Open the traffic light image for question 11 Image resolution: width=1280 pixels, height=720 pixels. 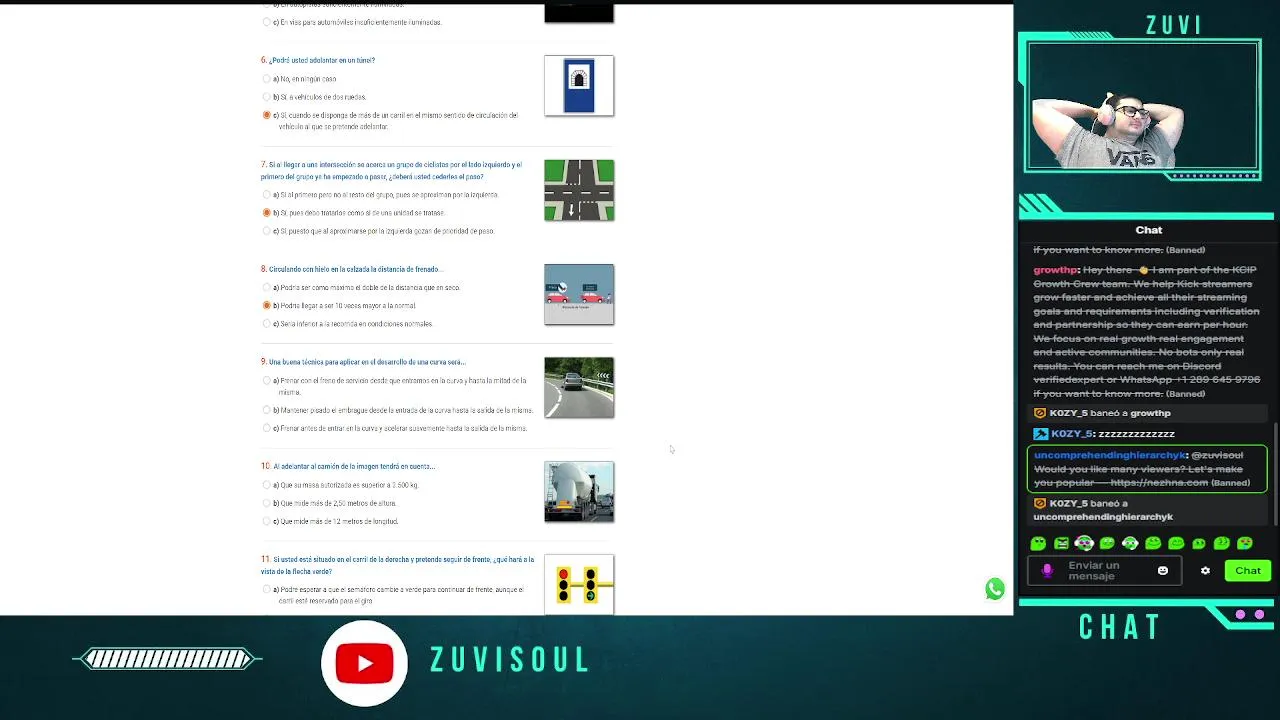(x=579, y=584)
